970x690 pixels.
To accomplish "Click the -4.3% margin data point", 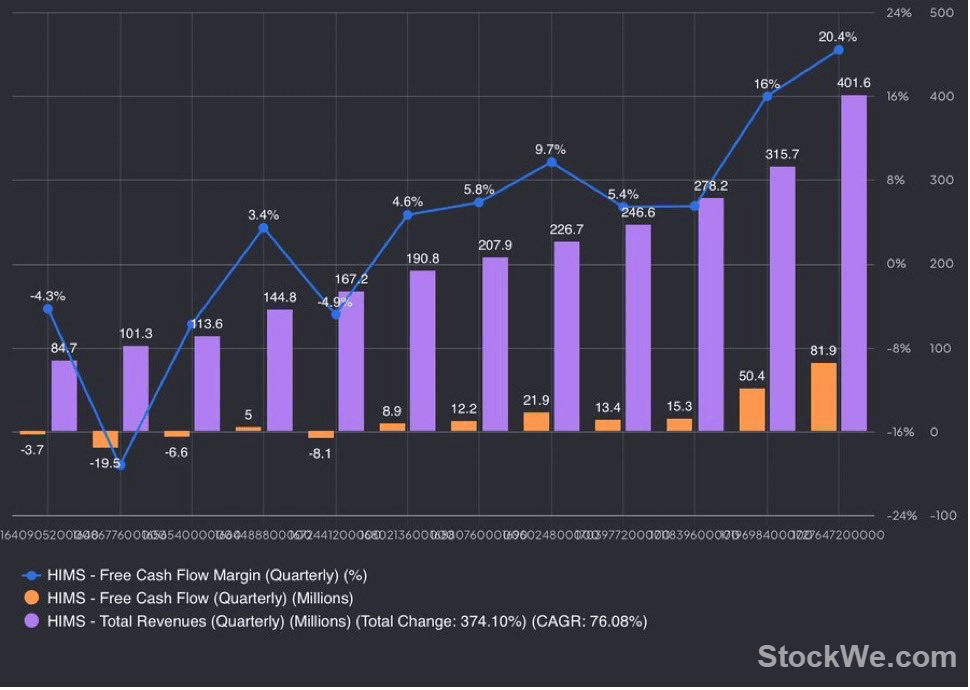I will (x=48, y=309).
